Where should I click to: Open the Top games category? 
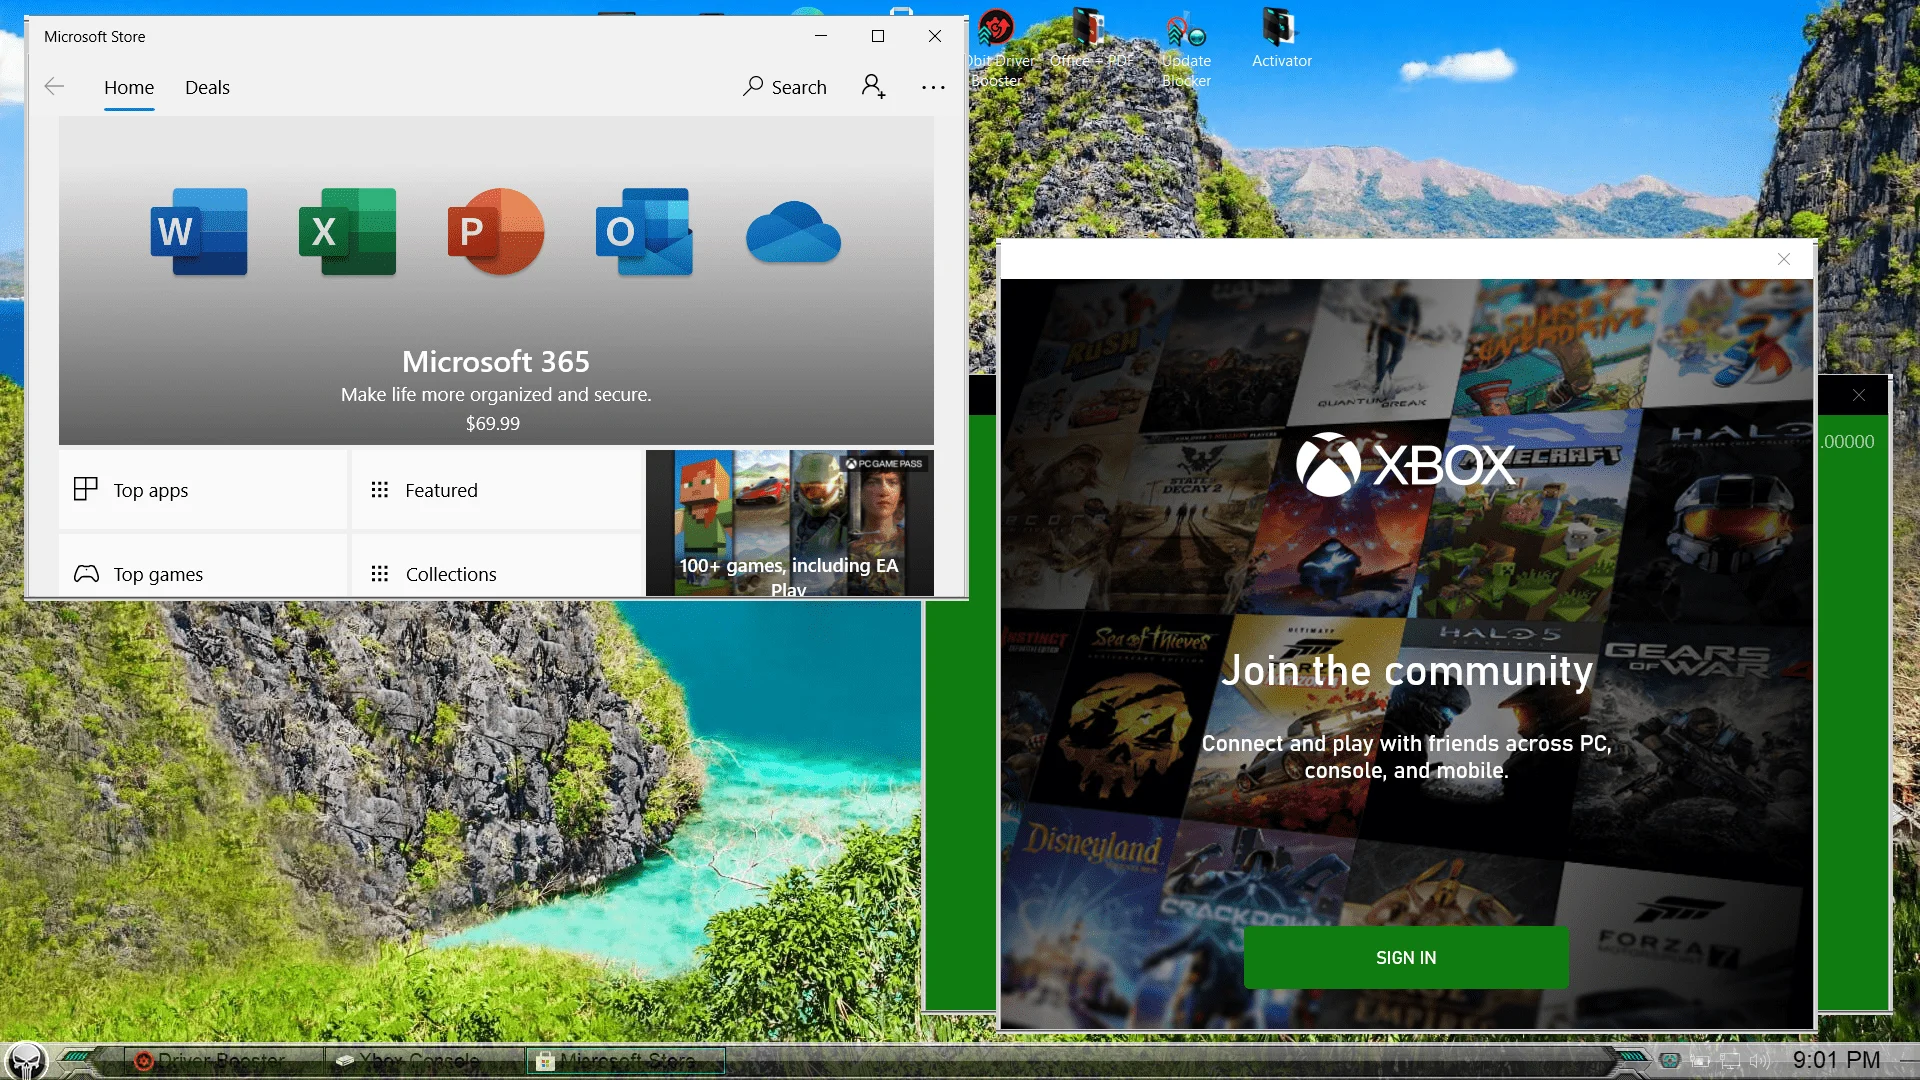pos(203,566)
